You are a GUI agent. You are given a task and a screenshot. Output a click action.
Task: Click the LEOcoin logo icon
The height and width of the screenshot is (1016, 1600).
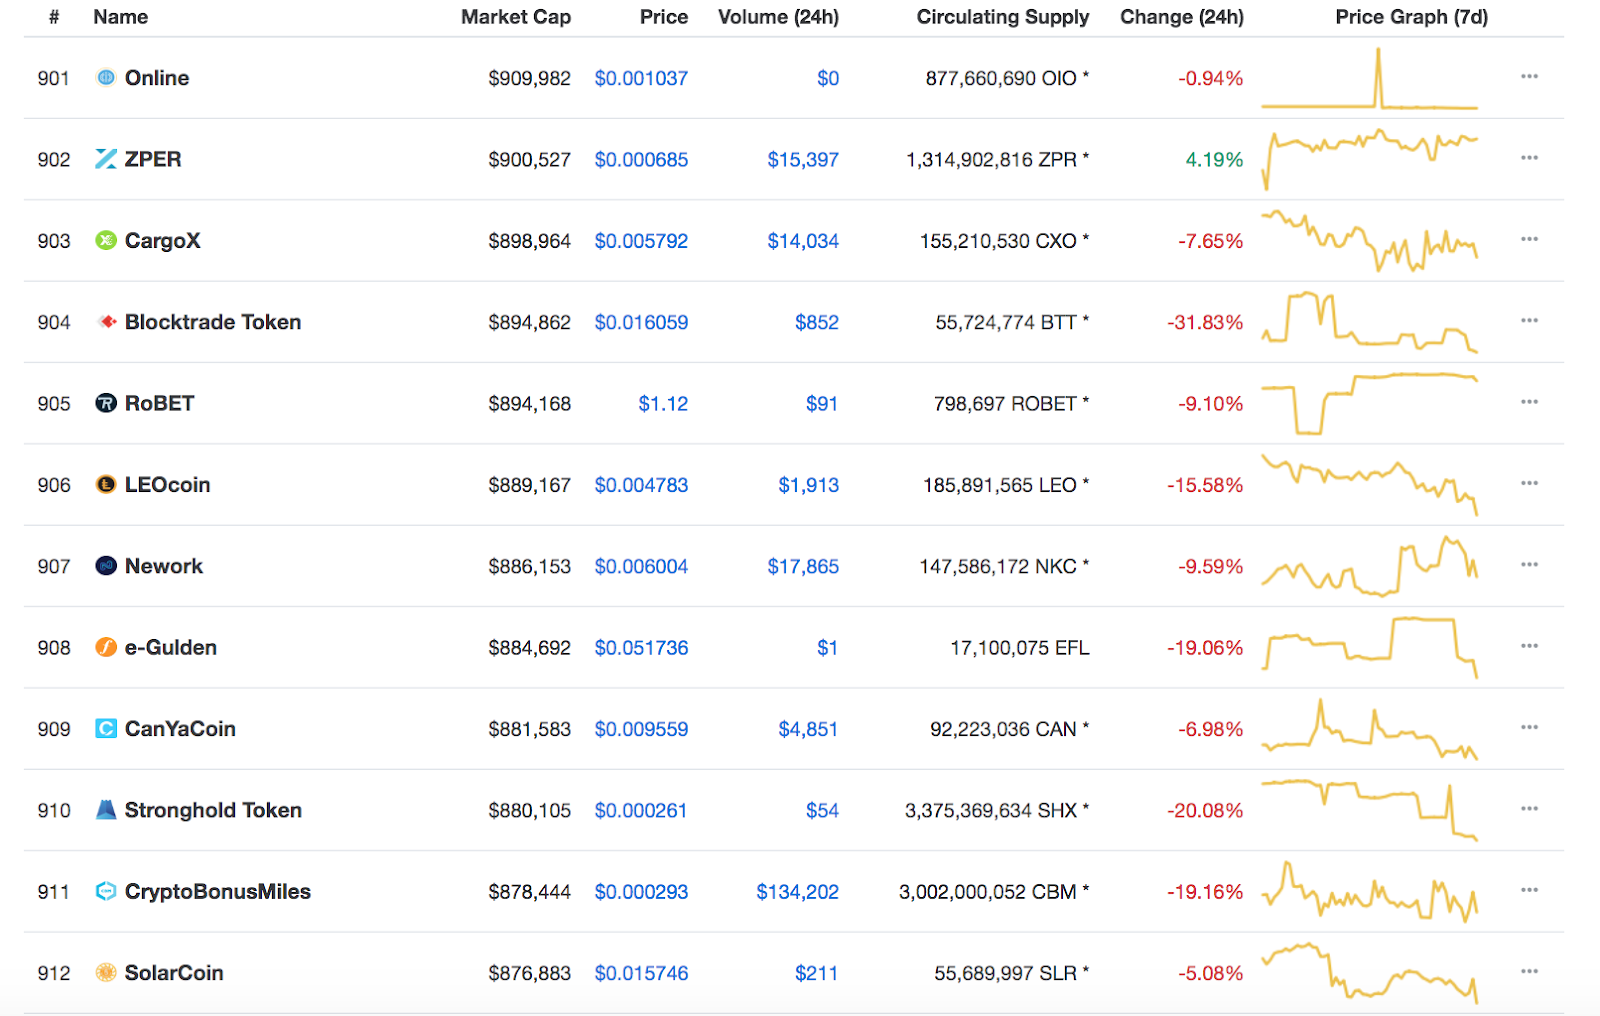[106, 485]
